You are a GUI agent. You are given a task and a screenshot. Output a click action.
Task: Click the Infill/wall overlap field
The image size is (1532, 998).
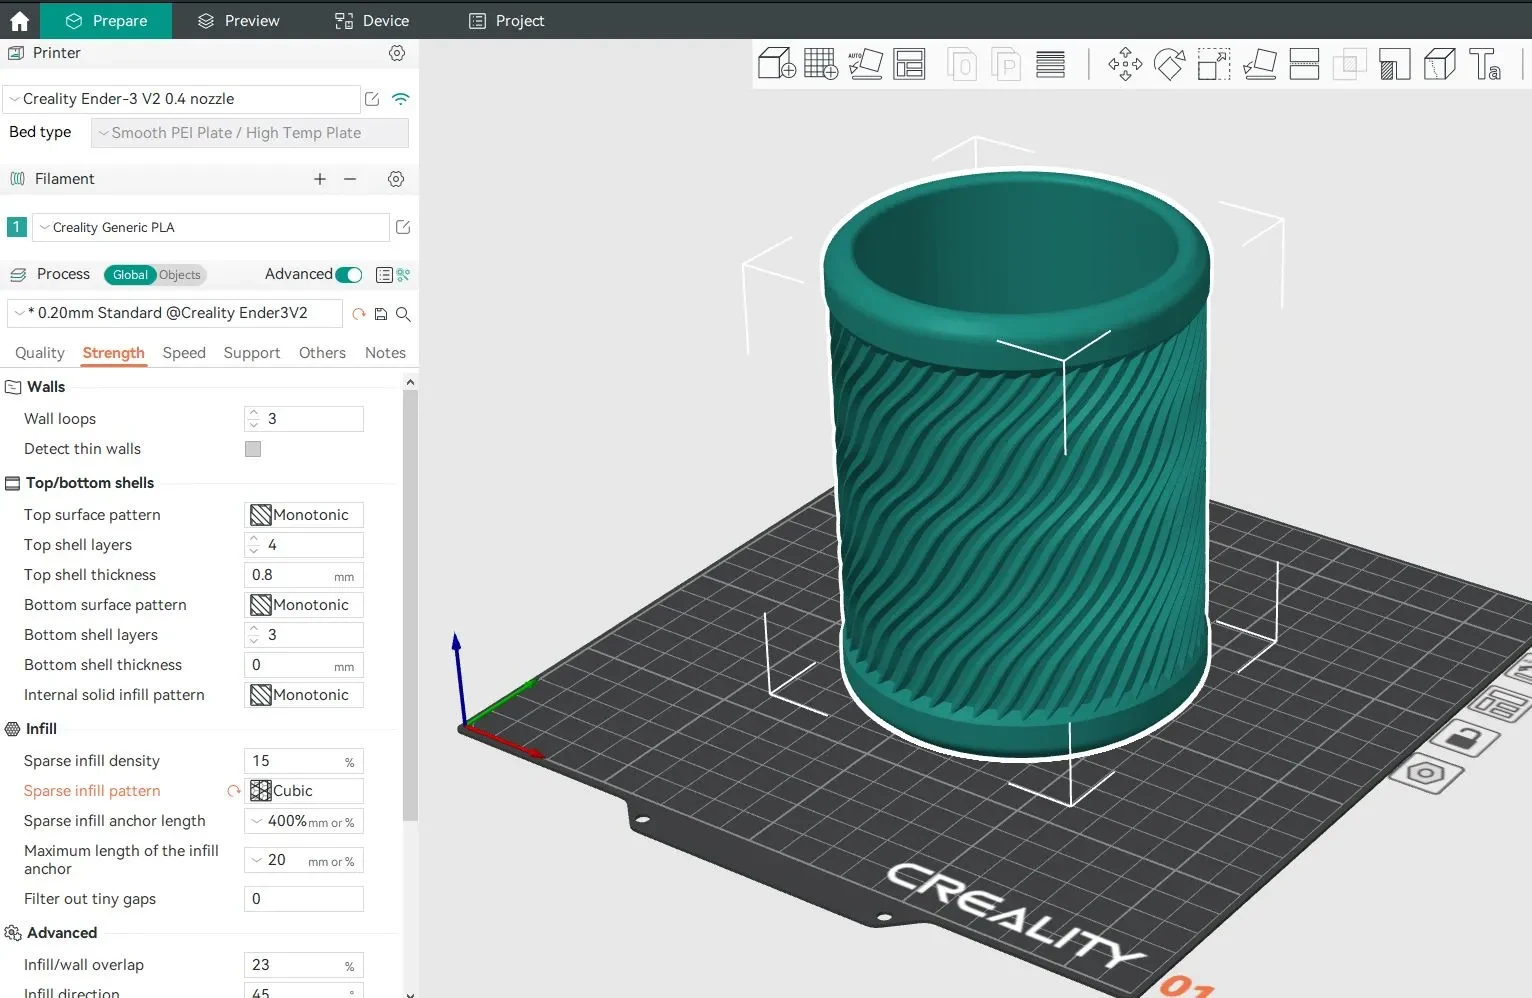304,965
